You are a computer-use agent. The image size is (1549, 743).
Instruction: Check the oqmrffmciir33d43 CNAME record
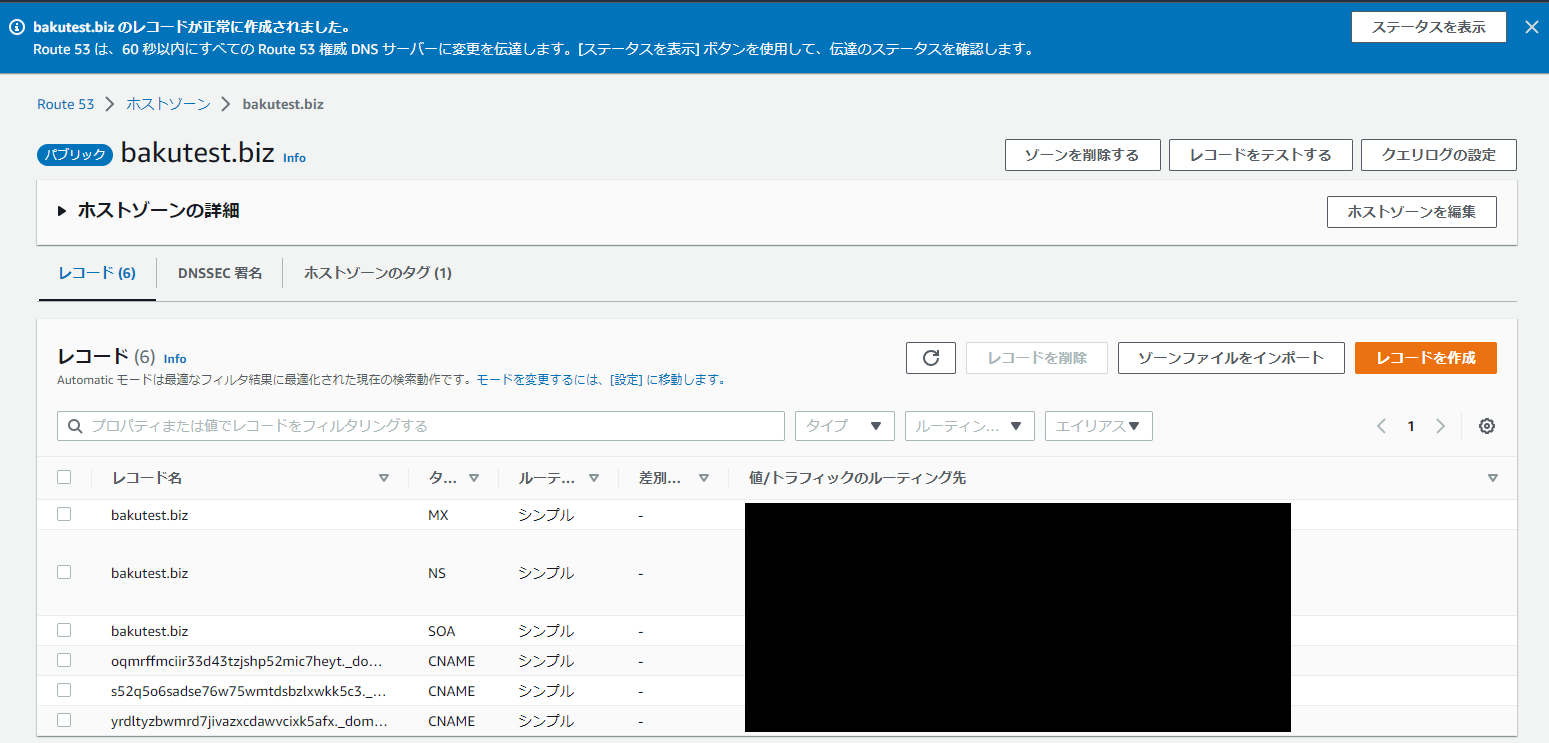coord(64,660)
